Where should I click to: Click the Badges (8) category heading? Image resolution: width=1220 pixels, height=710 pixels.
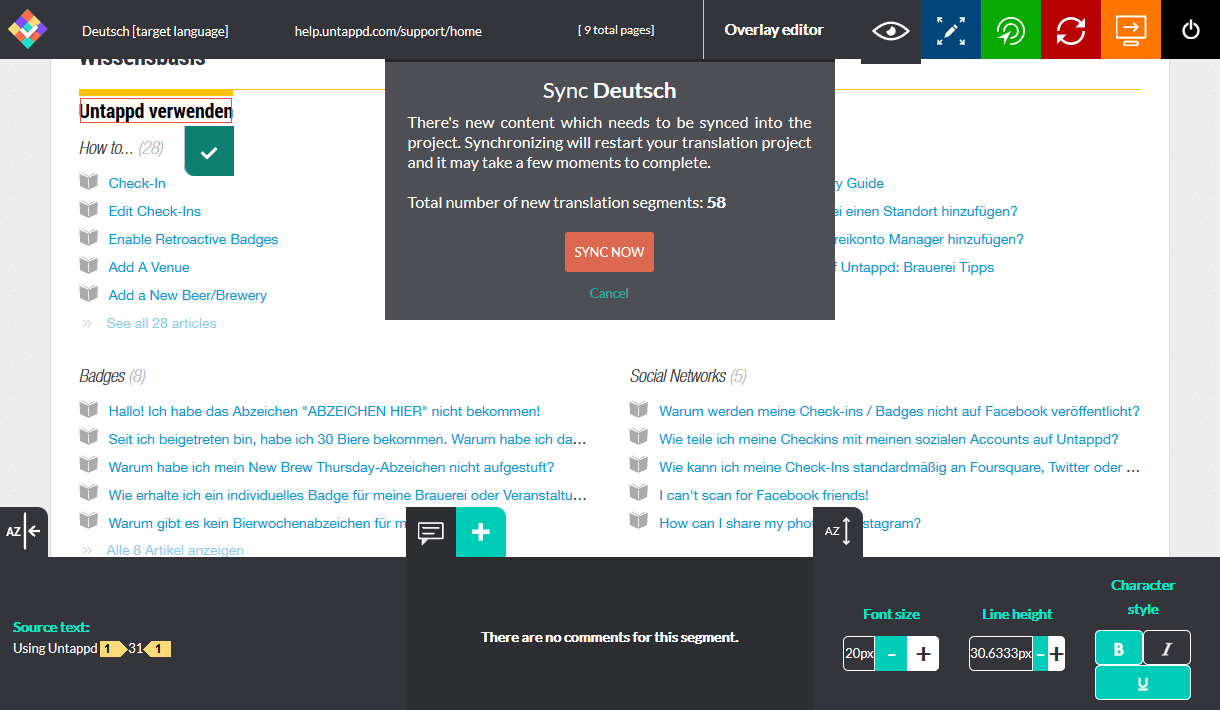tap(112, 376)
